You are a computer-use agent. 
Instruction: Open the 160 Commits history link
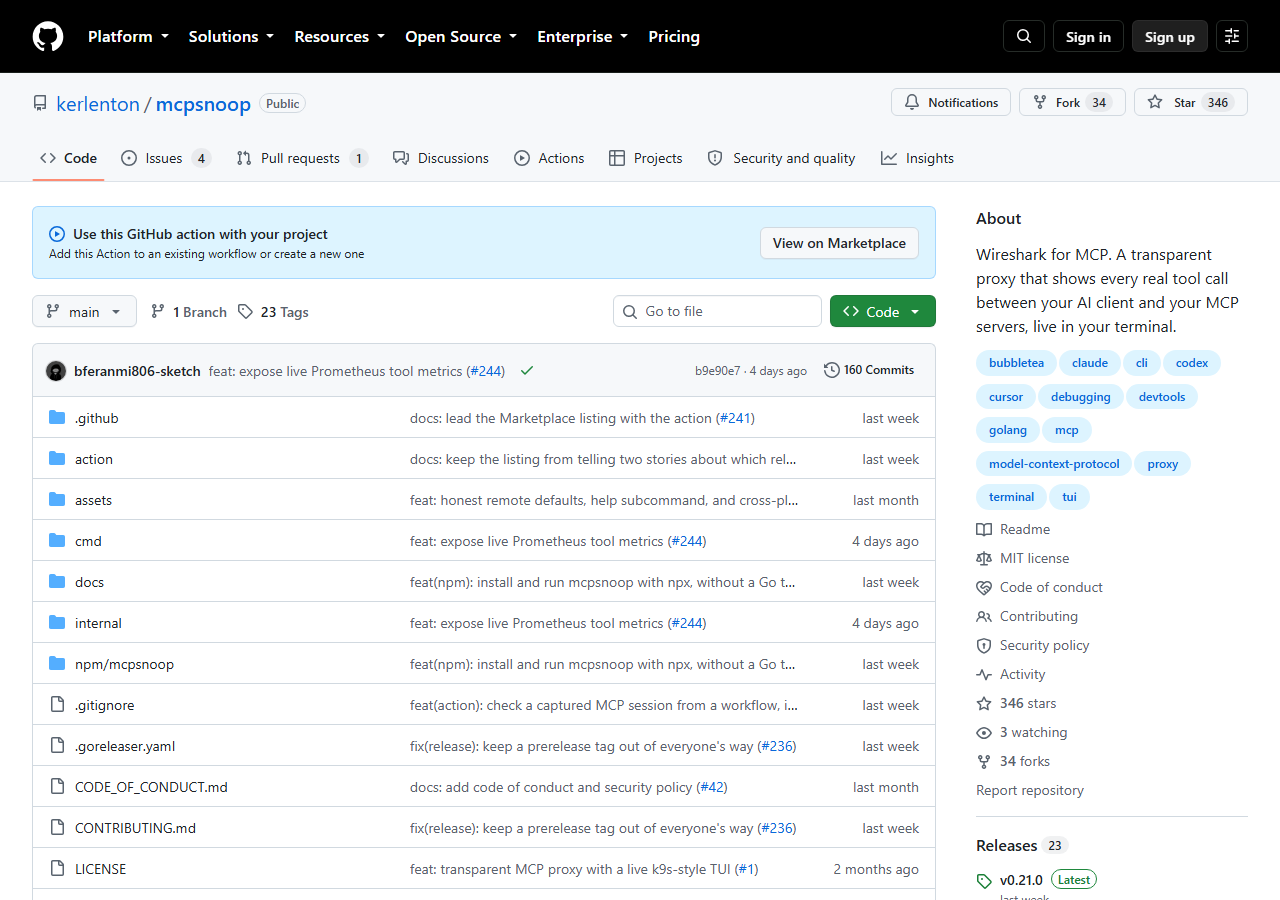(869, 370)
